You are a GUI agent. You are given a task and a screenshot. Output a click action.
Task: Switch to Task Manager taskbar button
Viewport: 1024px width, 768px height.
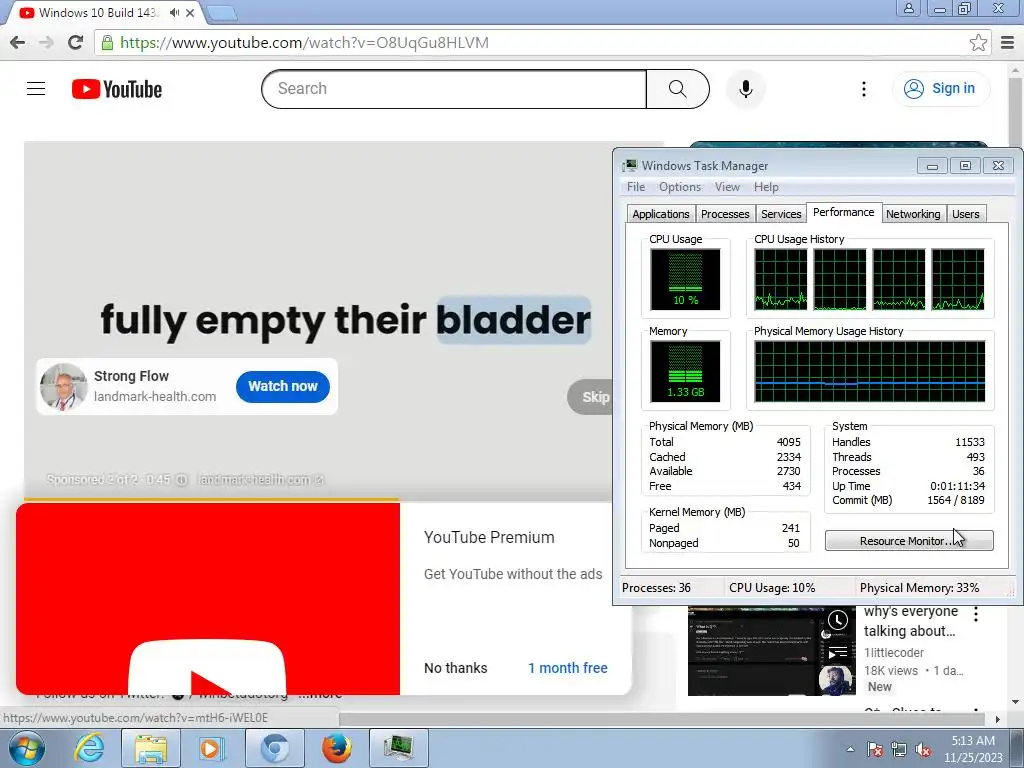click(399, 748)
